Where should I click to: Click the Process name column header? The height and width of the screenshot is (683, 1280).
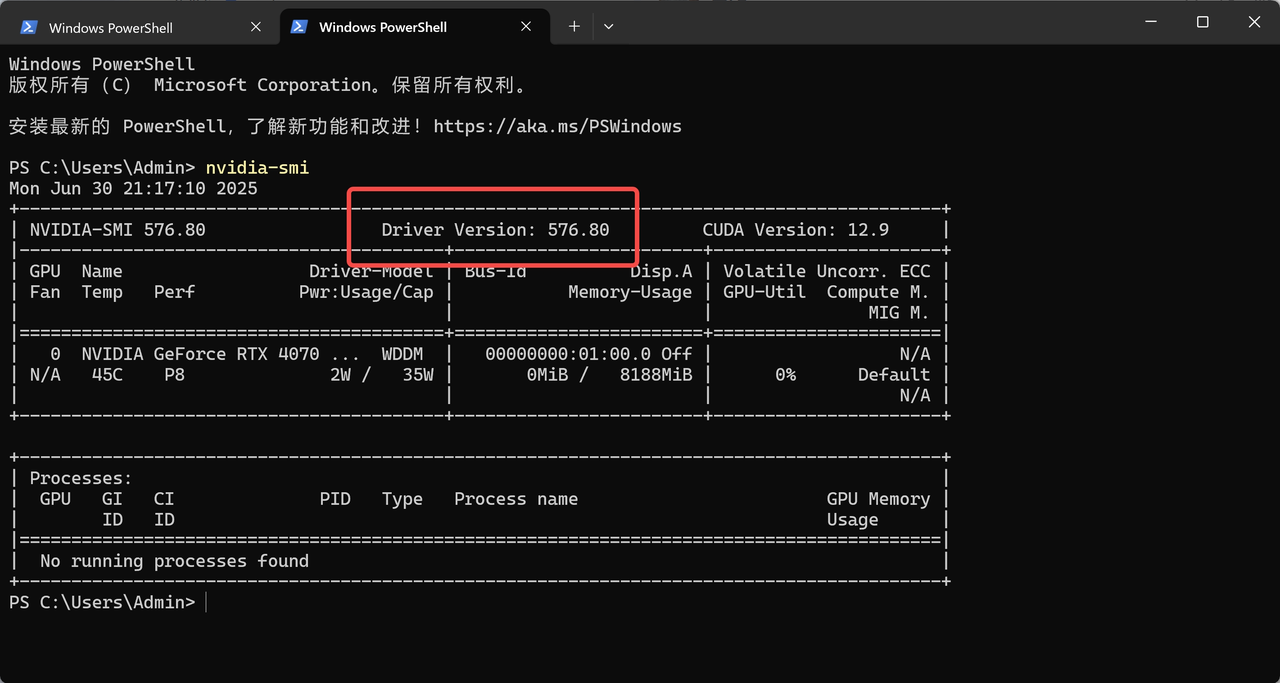[x=516, y=499]
